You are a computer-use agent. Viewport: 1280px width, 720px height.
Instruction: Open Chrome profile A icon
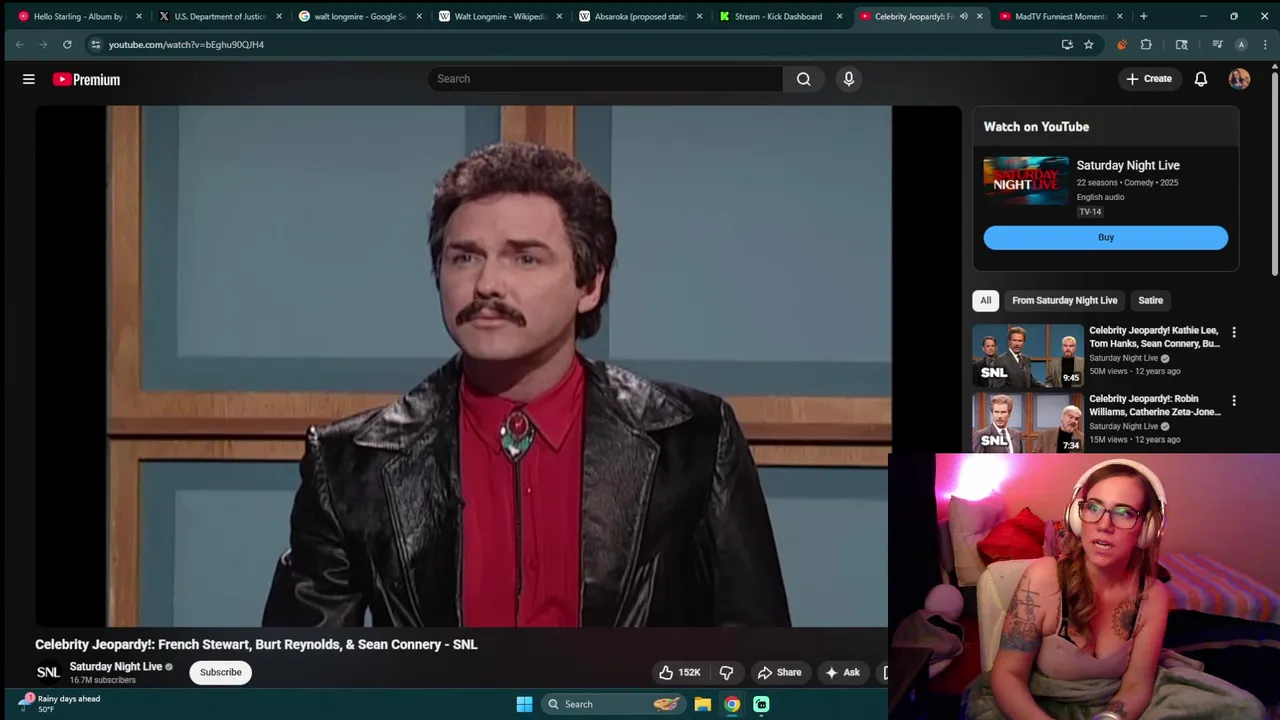tap(1241, 44)
